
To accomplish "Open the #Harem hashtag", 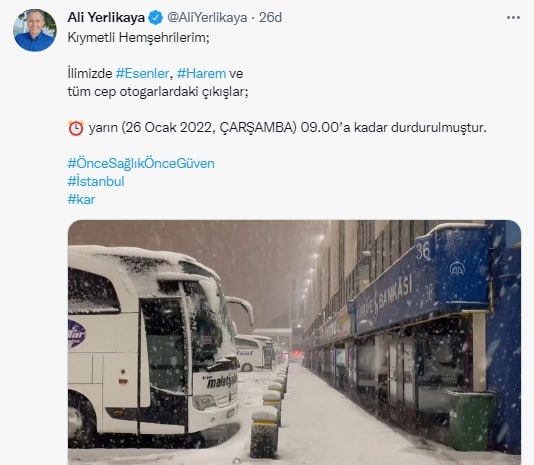I will 202,73.
